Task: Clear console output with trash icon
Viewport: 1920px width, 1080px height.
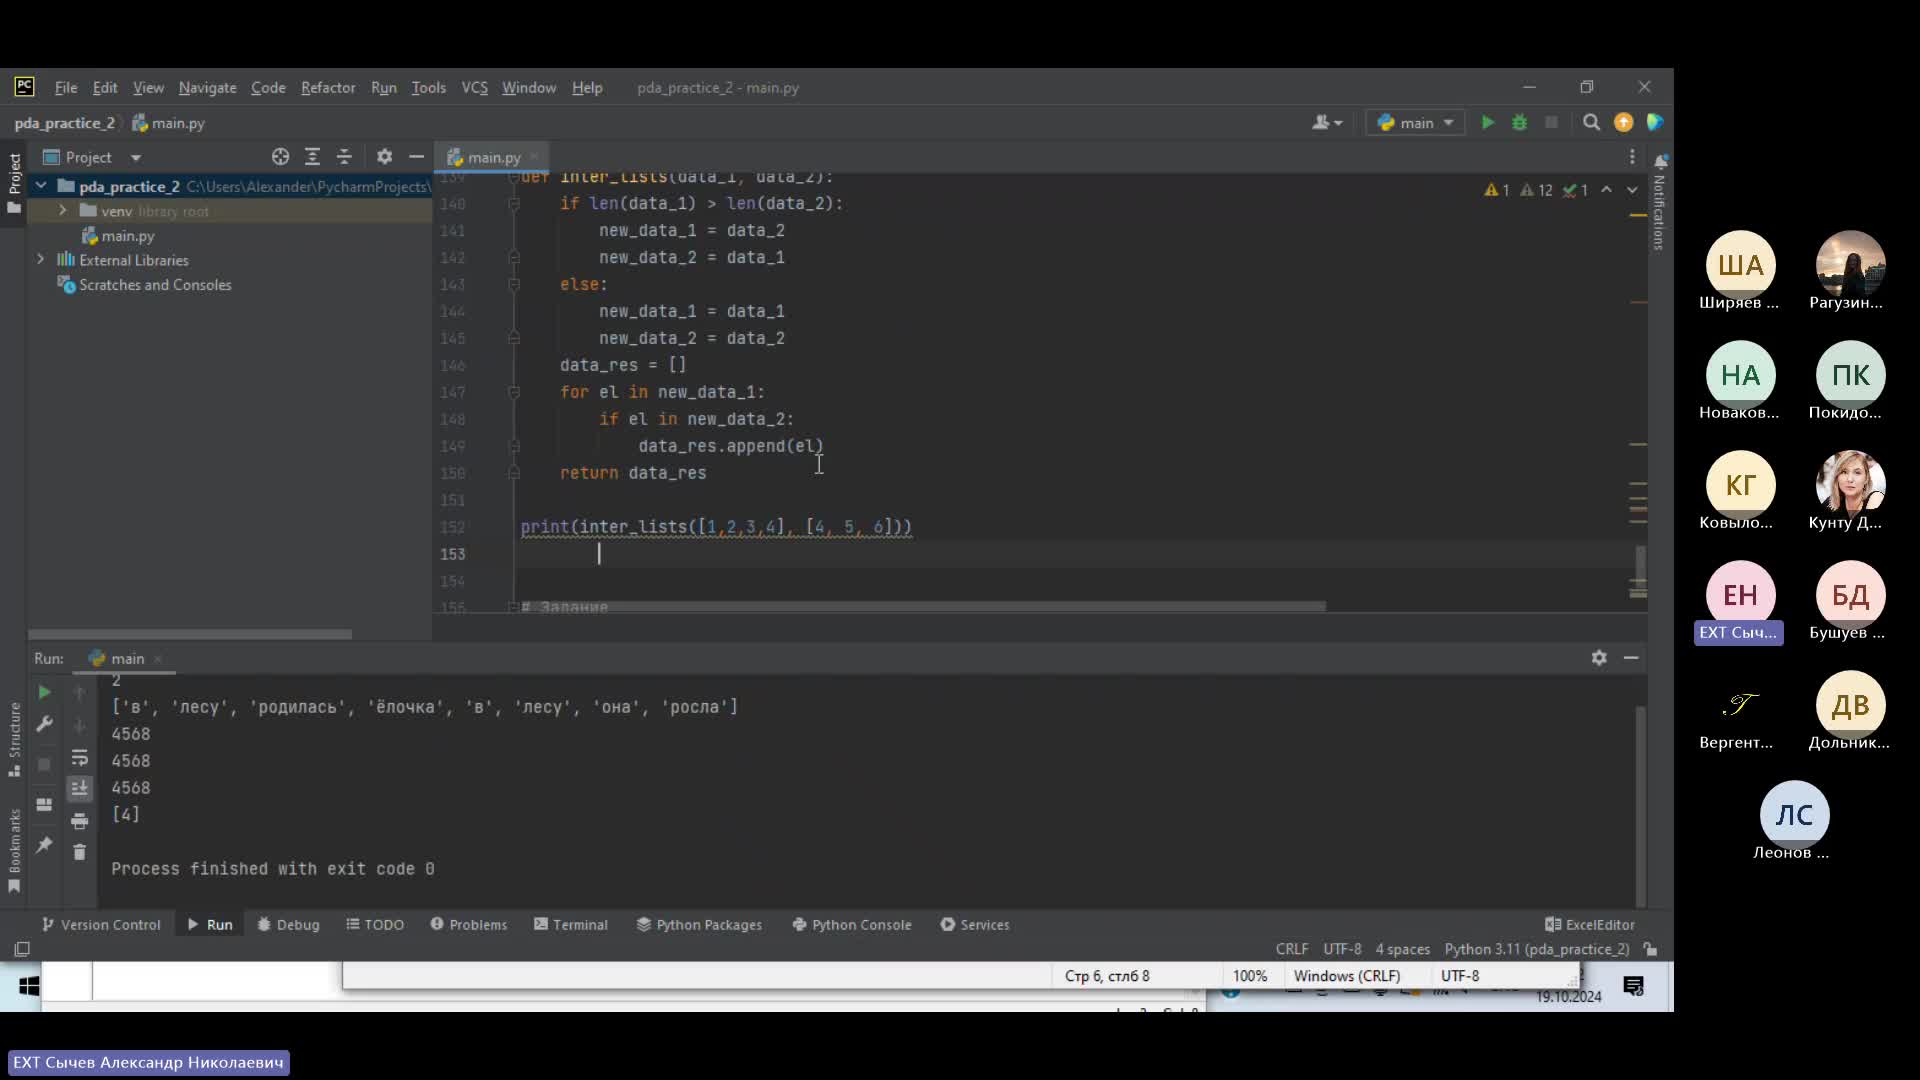Action: pos(80,852)
